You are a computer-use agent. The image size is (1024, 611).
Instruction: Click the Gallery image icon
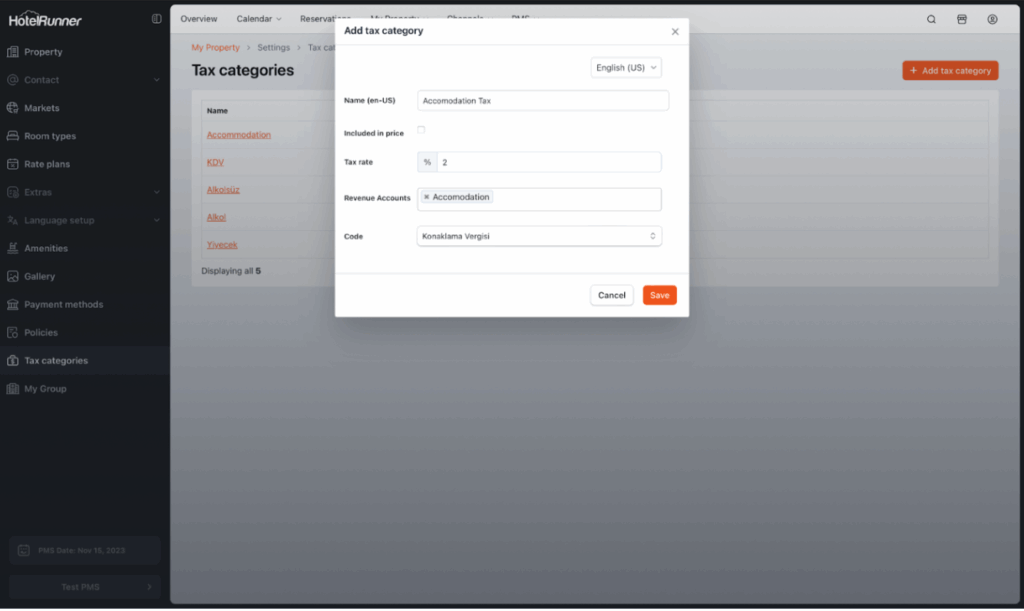[13, 276]
